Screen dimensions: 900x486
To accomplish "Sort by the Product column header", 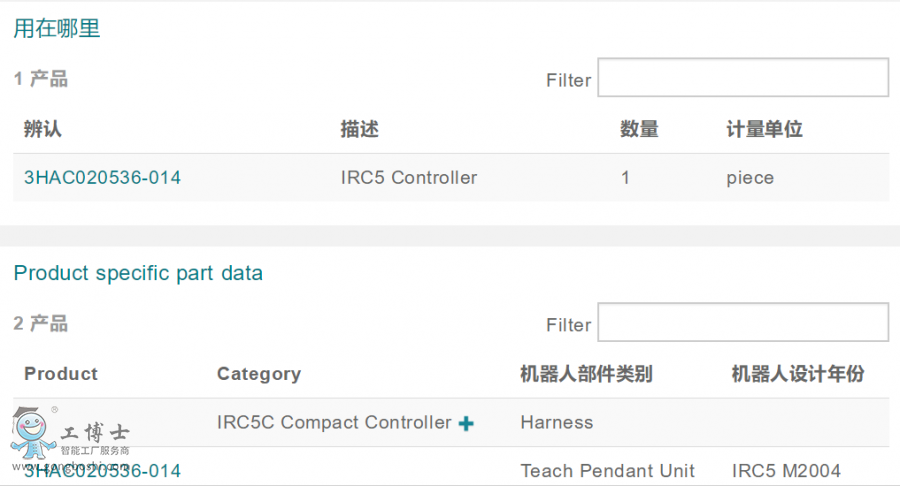I will [x=61, y=374].
